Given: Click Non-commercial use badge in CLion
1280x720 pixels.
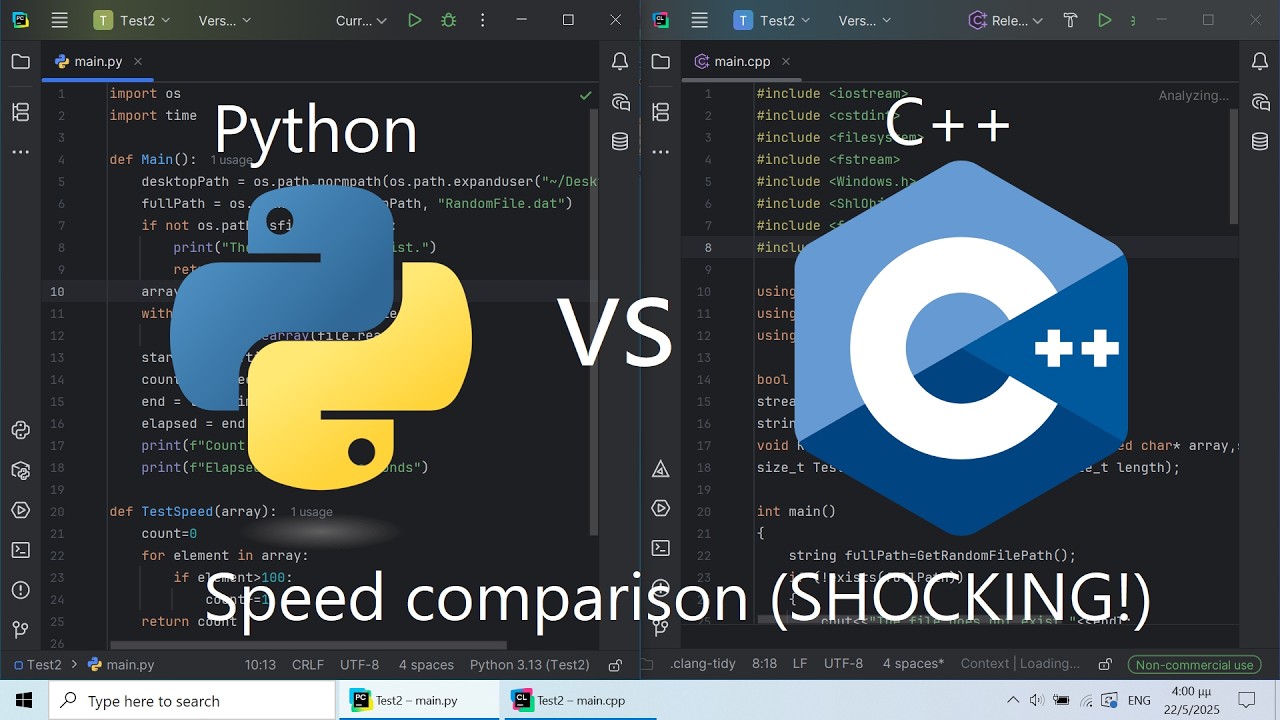Looking at the screenshot, I should [1194, 665].
